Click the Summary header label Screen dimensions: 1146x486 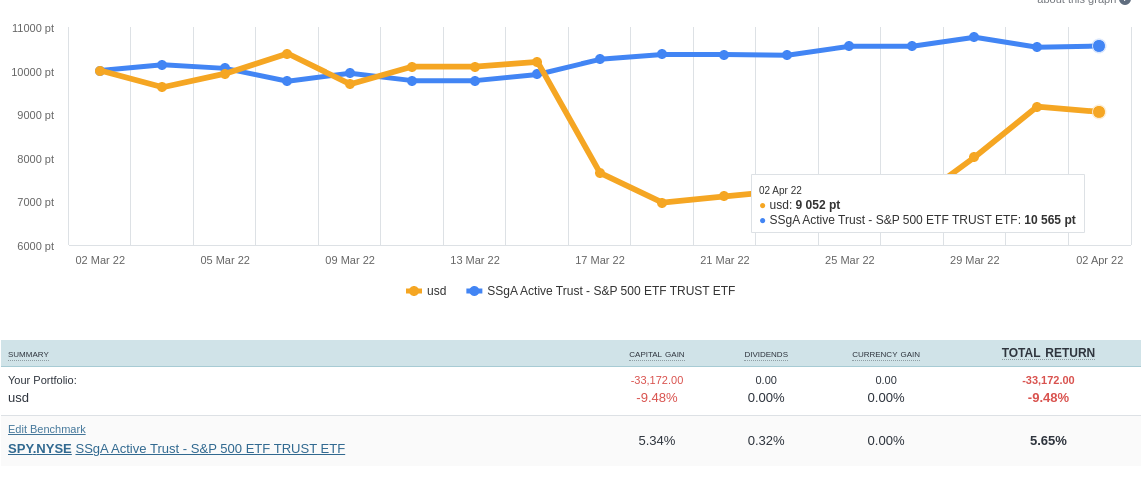28,354
